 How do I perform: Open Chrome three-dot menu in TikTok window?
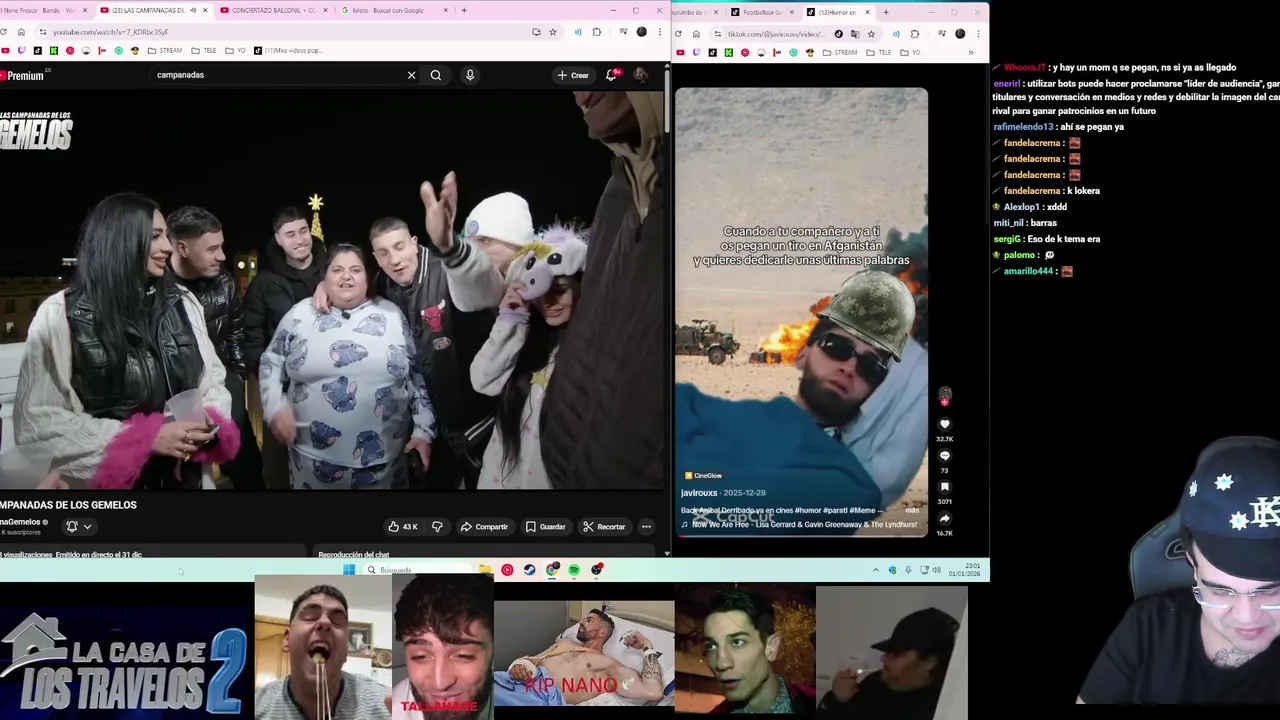coord(978,34)
